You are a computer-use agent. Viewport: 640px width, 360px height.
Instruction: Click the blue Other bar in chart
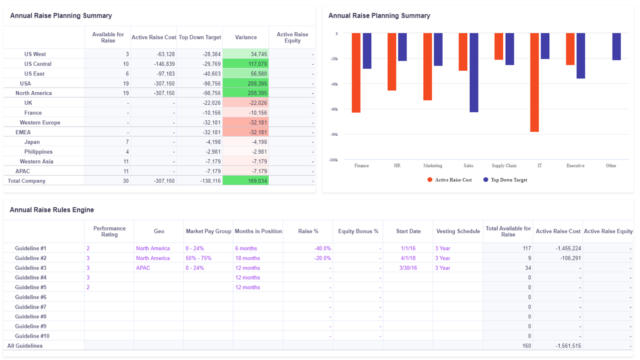click(616, 47)
